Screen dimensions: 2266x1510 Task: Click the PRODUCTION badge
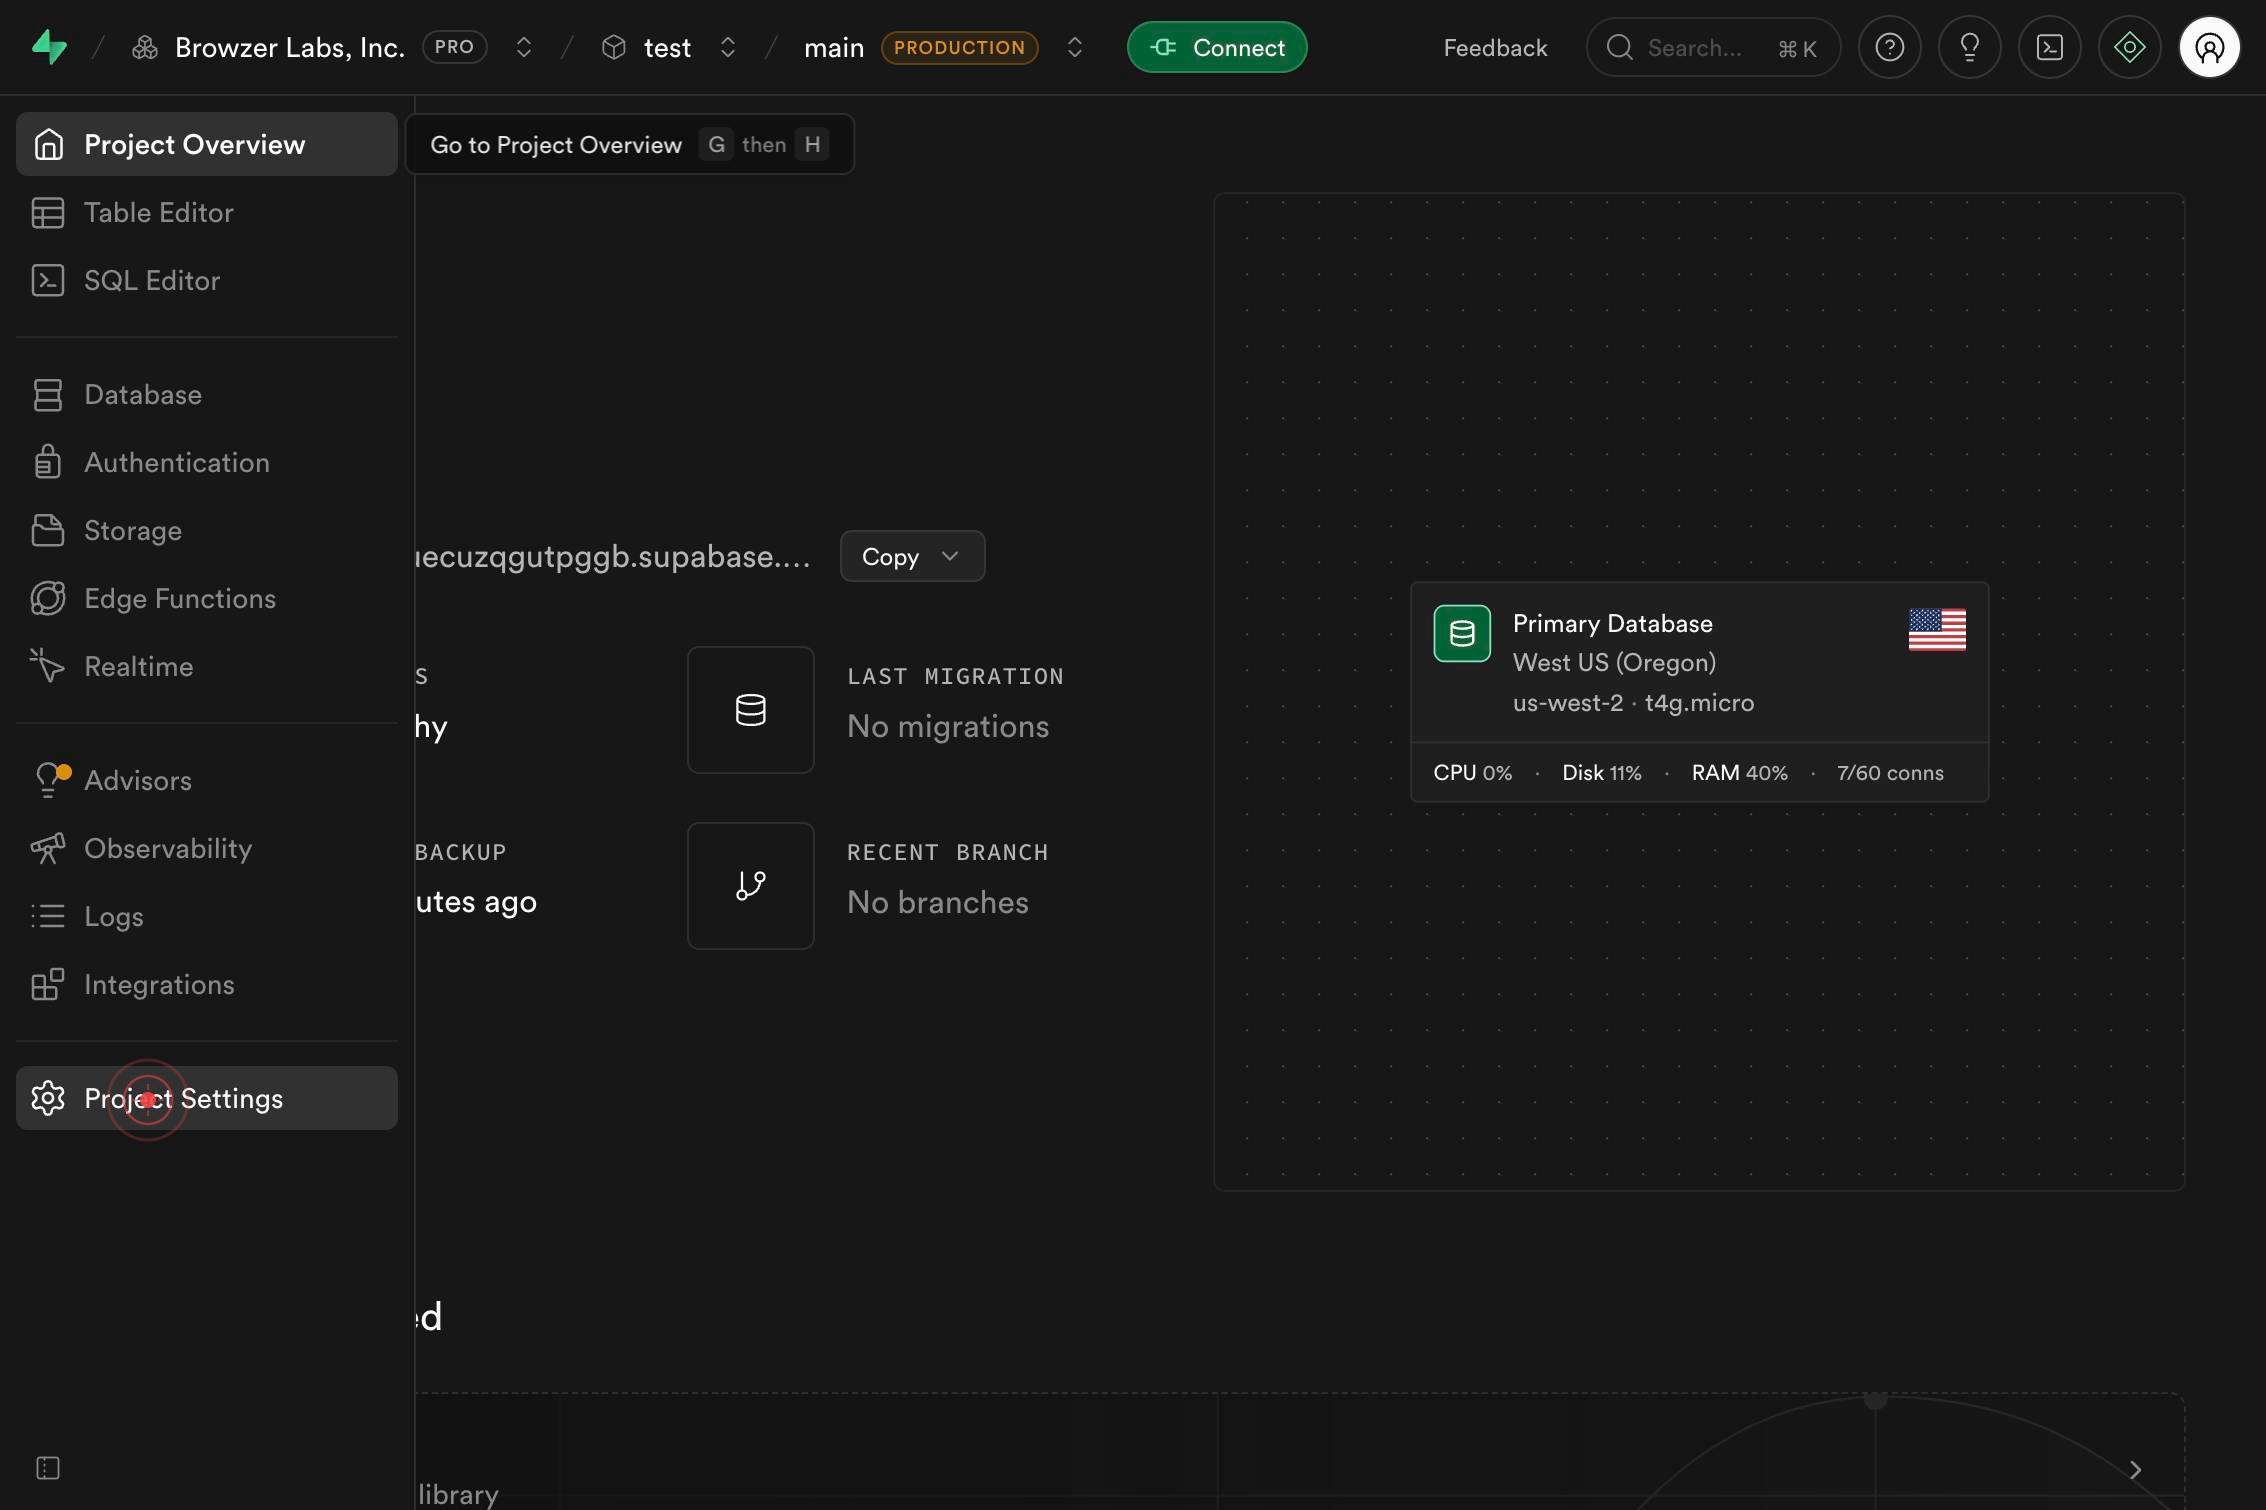pos(959,47)
